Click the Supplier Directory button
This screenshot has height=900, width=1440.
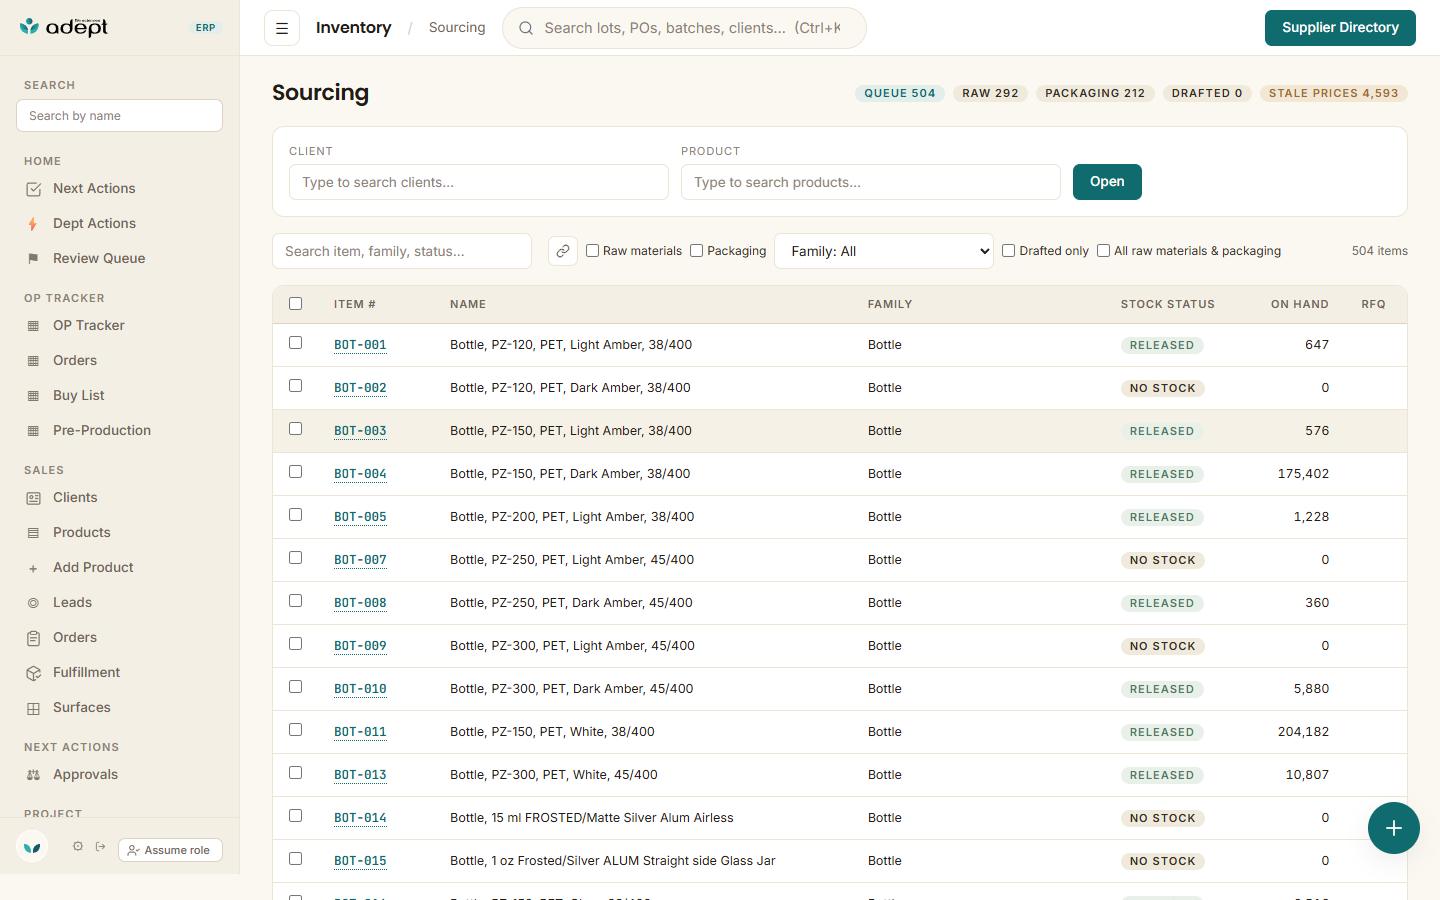point(1340,28)
